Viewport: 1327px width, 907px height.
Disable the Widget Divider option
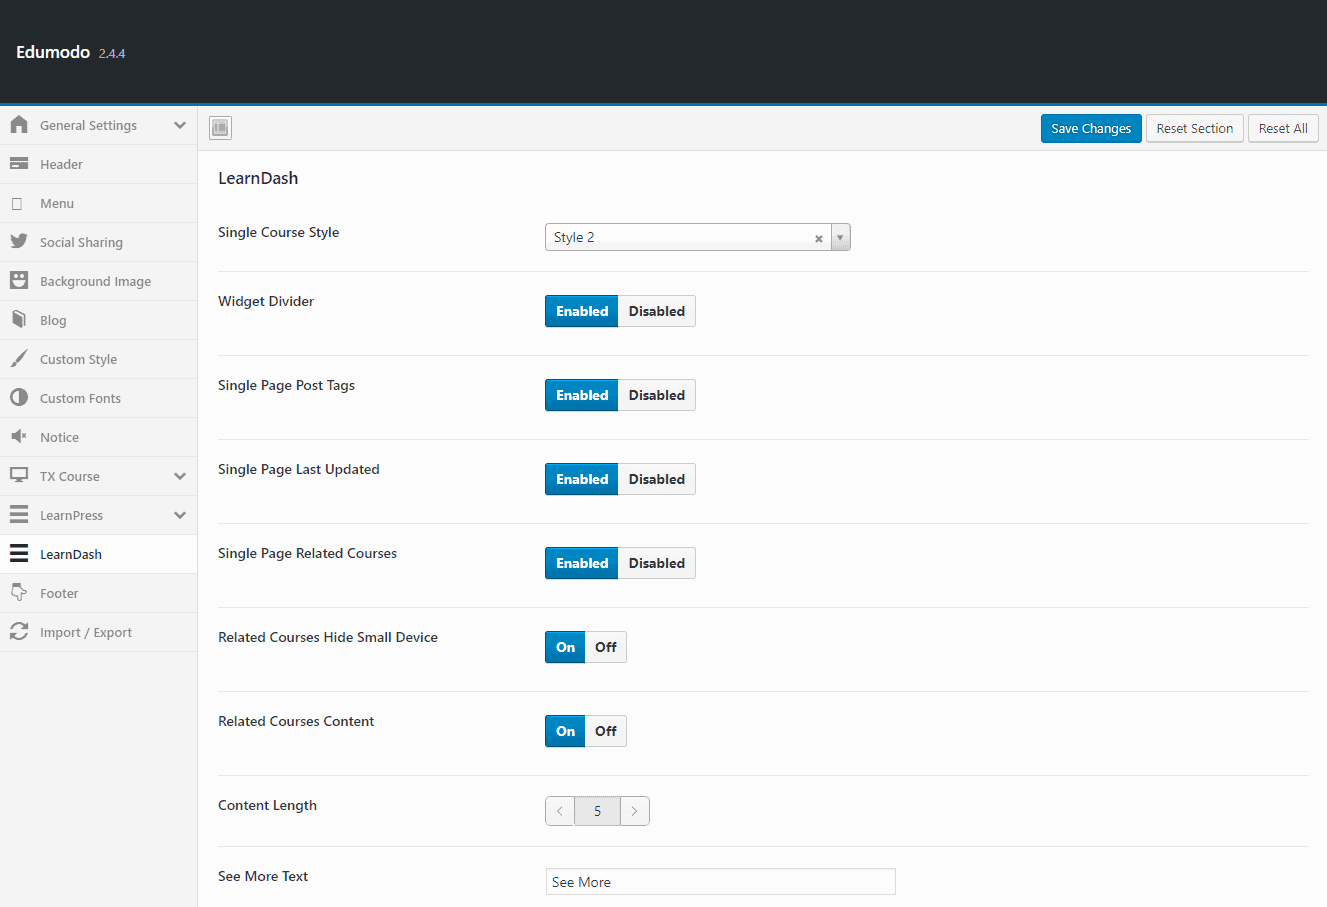[x=656, y=311]
